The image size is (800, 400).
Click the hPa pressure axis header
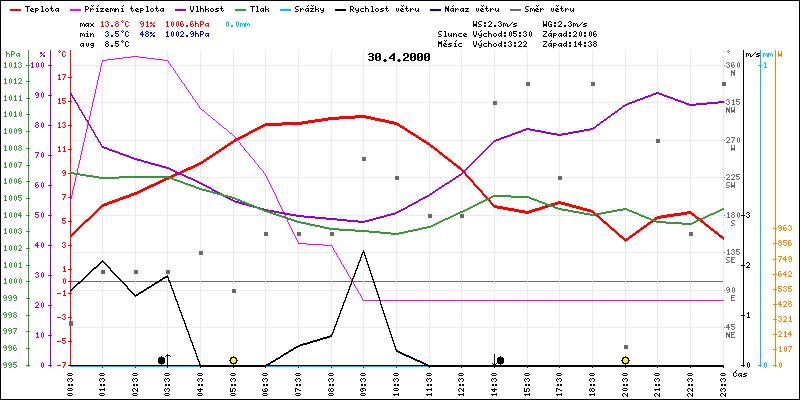[x=12, y=54]
